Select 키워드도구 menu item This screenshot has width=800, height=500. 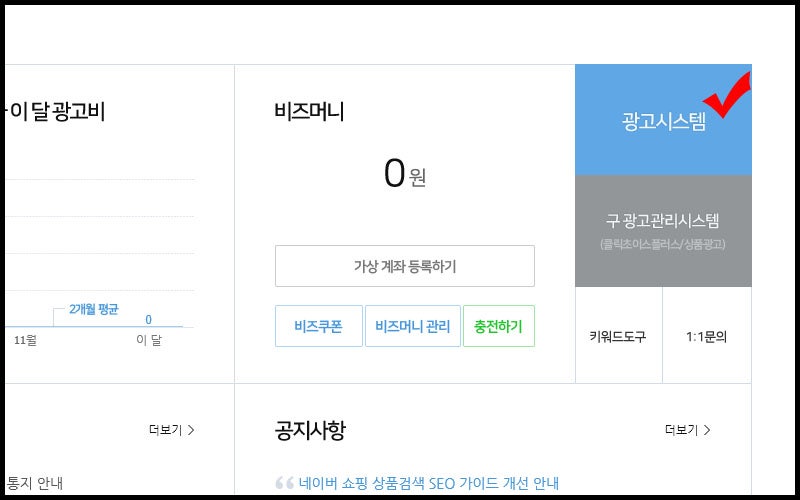(x=618, y=336)
